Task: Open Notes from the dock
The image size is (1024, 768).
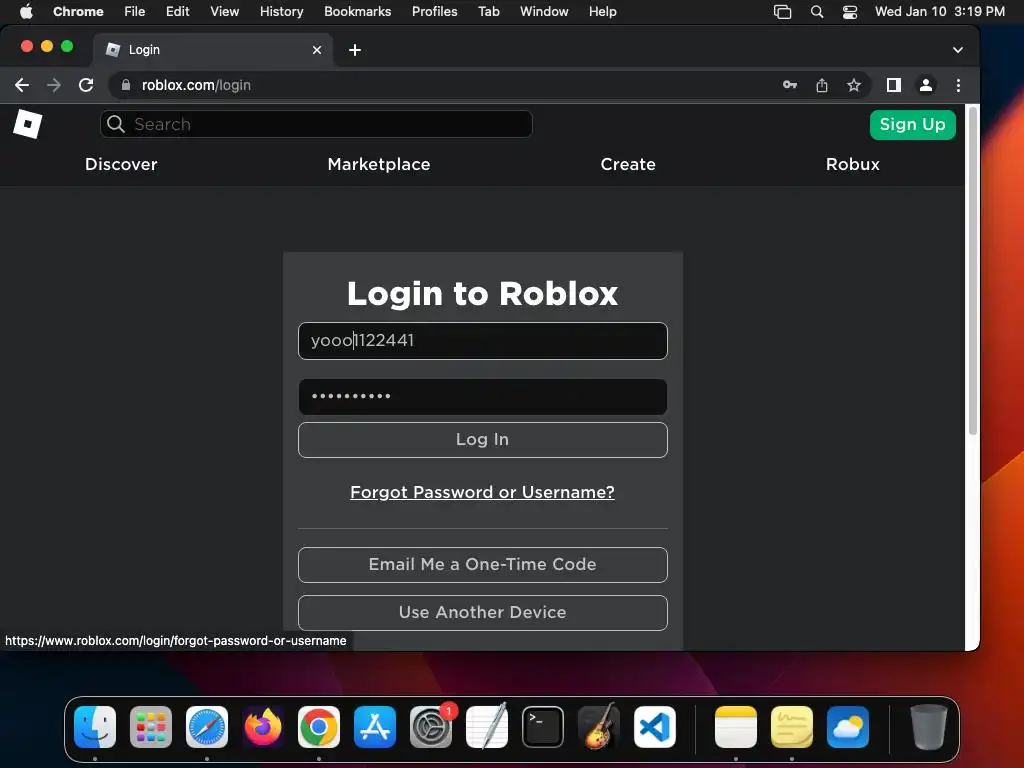Action: (736, 727)
